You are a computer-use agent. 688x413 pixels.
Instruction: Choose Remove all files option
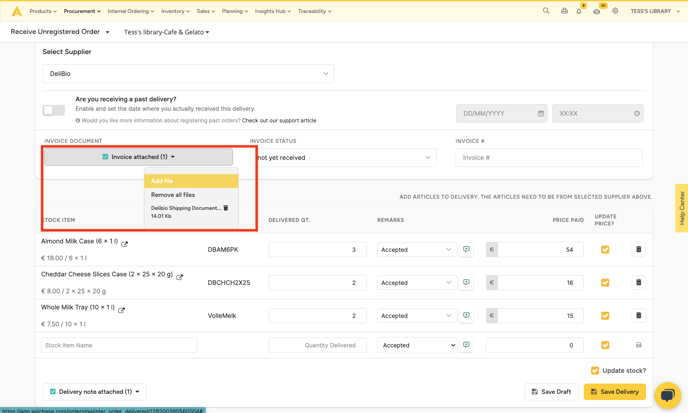(191, 194)
